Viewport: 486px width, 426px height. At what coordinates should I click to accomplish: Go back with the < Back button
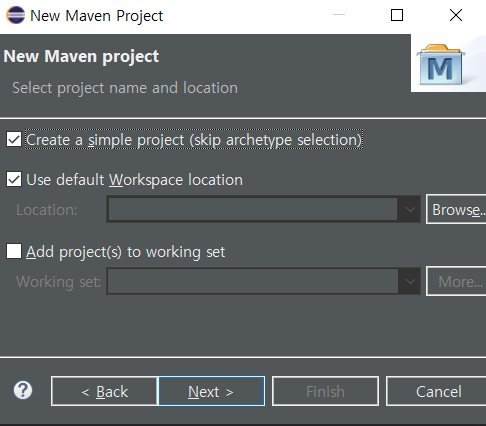tap(104, 391)
